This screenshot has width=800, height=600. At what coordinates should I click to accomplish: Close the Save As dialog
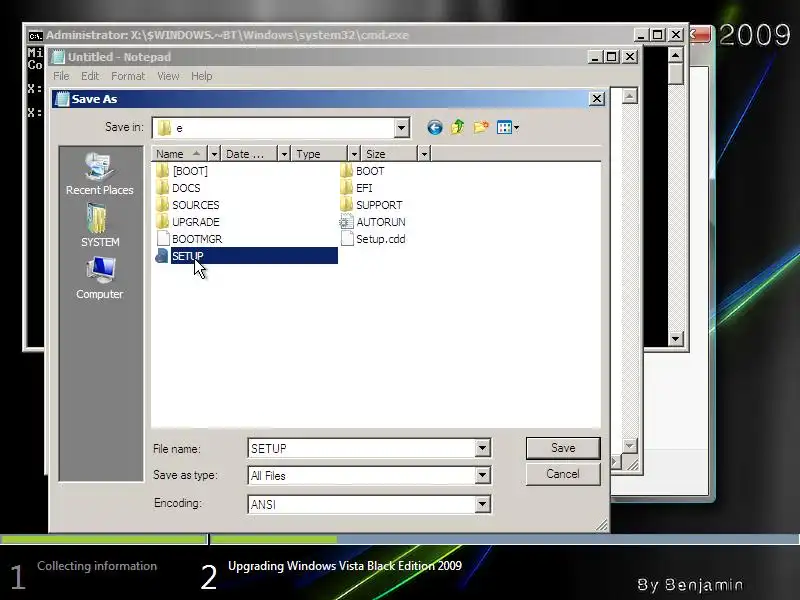pyautogui.click(x=597, y=98)
